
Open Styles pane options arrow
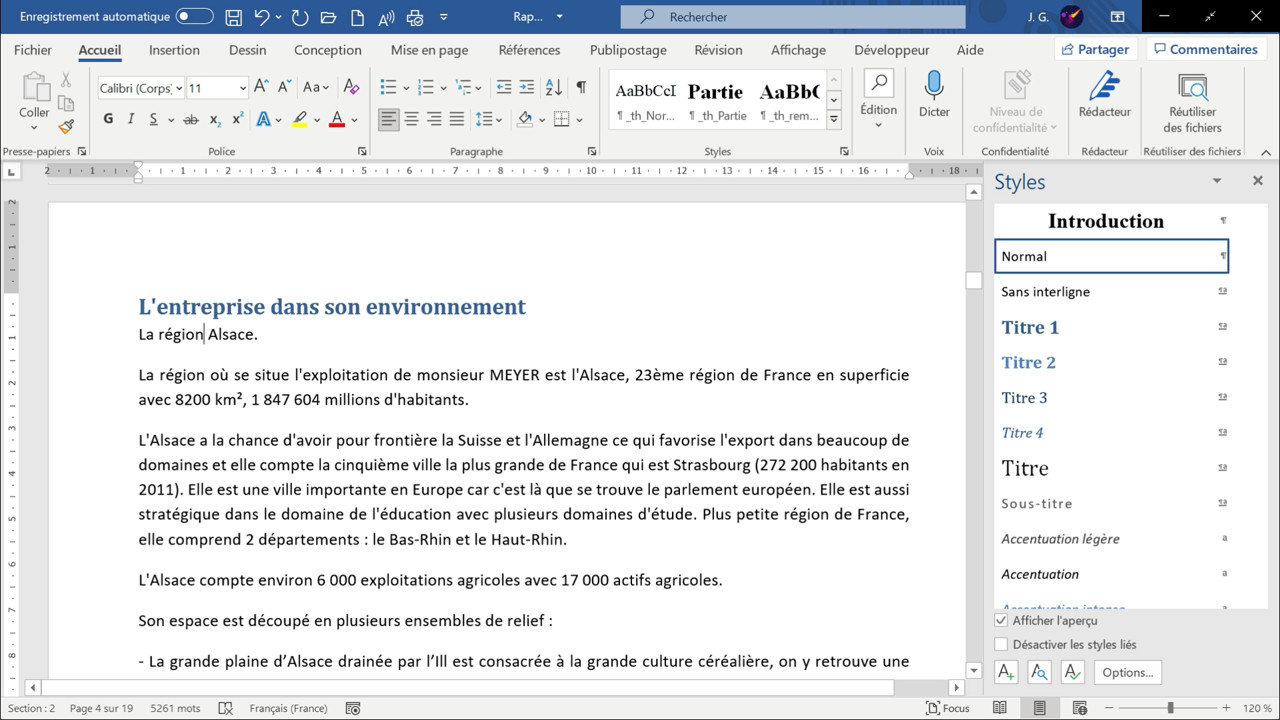tap(1217, 181)
